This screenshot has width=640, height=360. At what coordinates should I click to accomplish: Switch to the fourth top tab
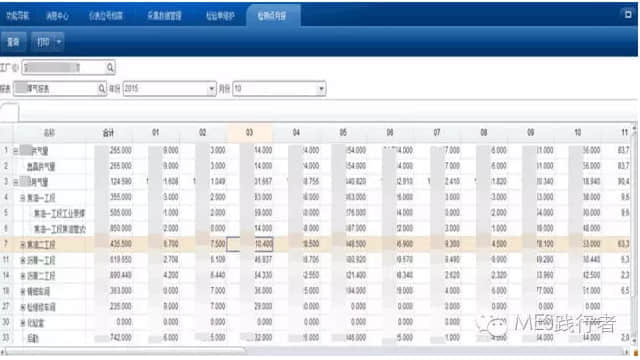click(164, 16)
